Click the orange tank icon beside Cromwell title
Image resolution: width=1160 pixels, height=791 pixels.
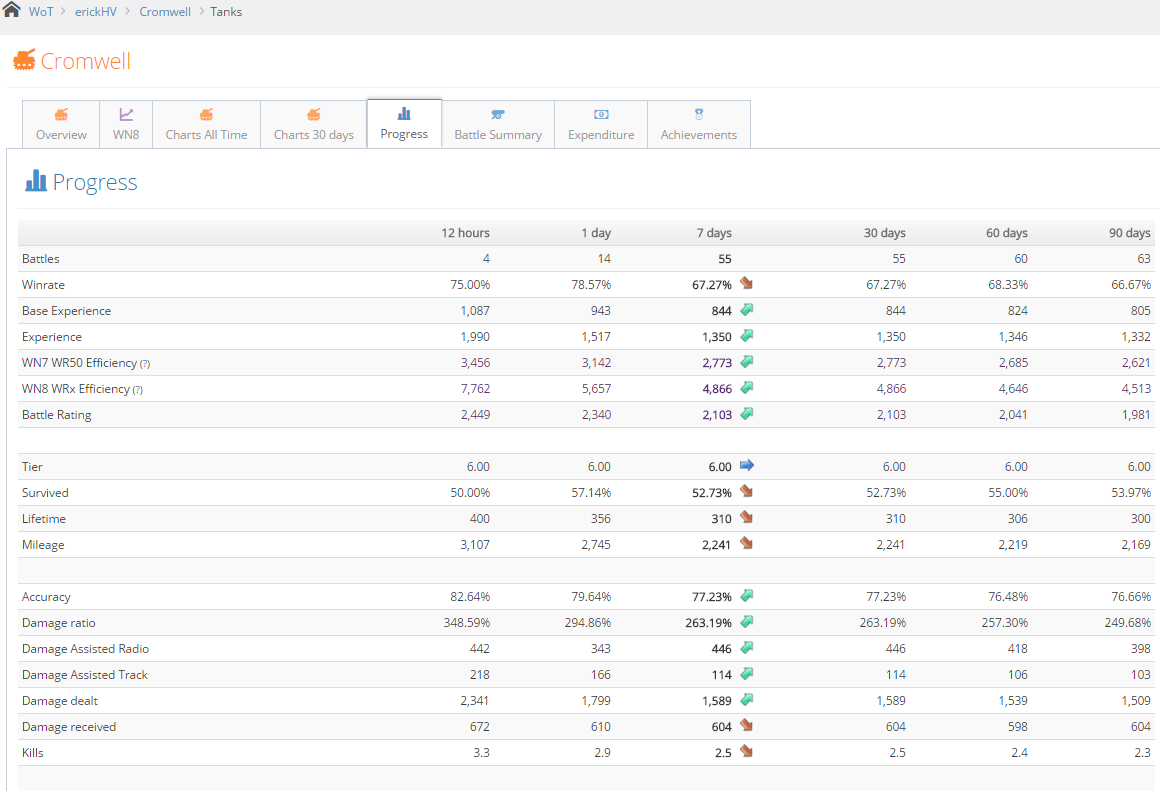pyautogui.click(x=24, y=61)
